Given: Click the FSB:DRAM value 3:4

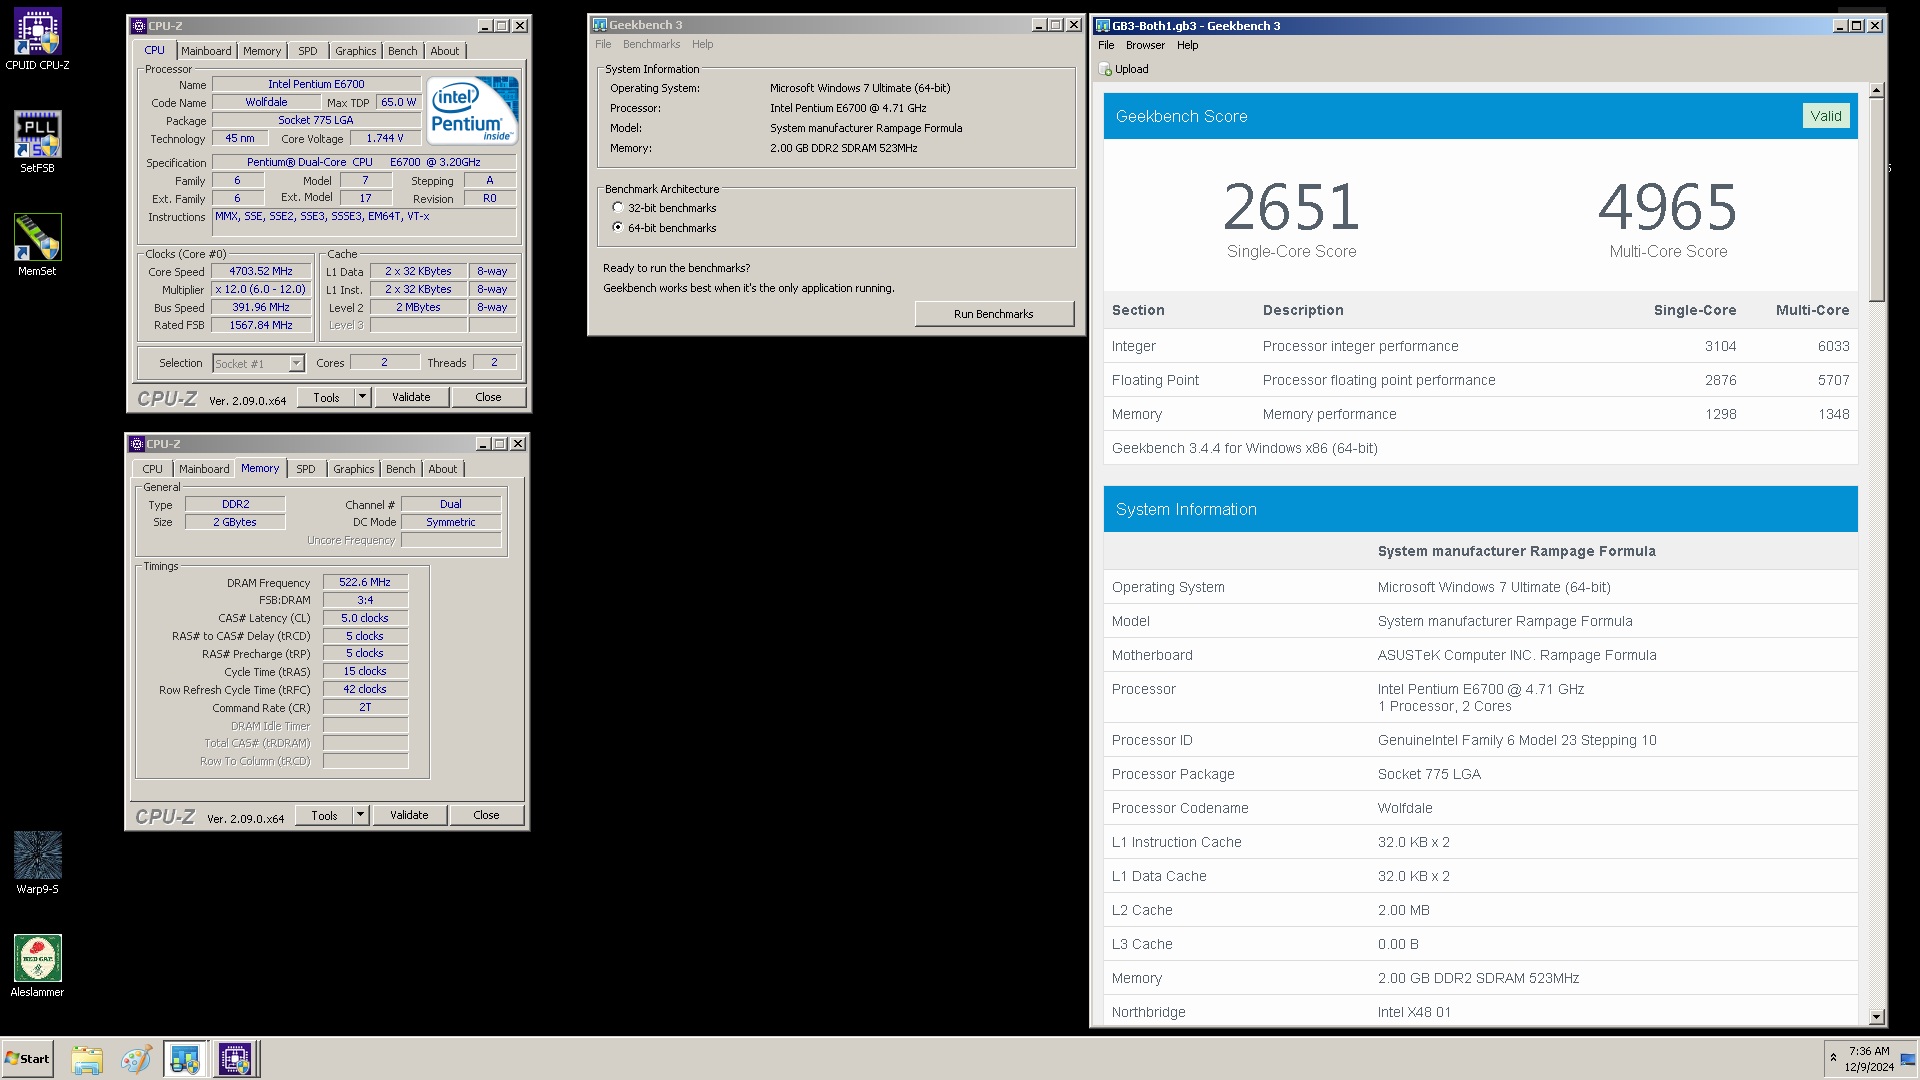Looking at the screenshot, I should pyautogui.click(x=365, y=600).
